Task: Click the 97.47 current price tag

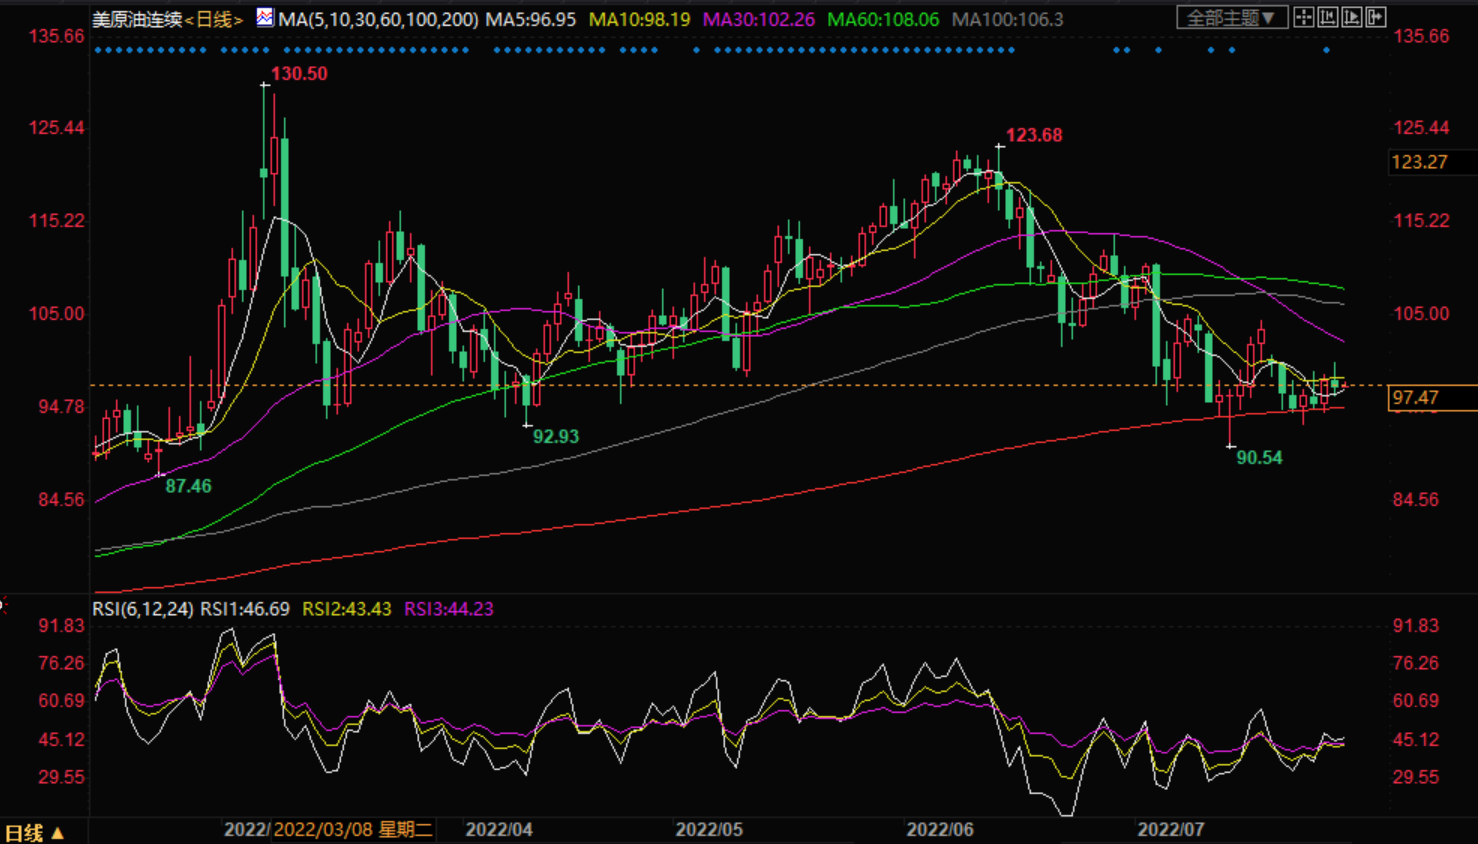Action: [x=1416, y=398]
